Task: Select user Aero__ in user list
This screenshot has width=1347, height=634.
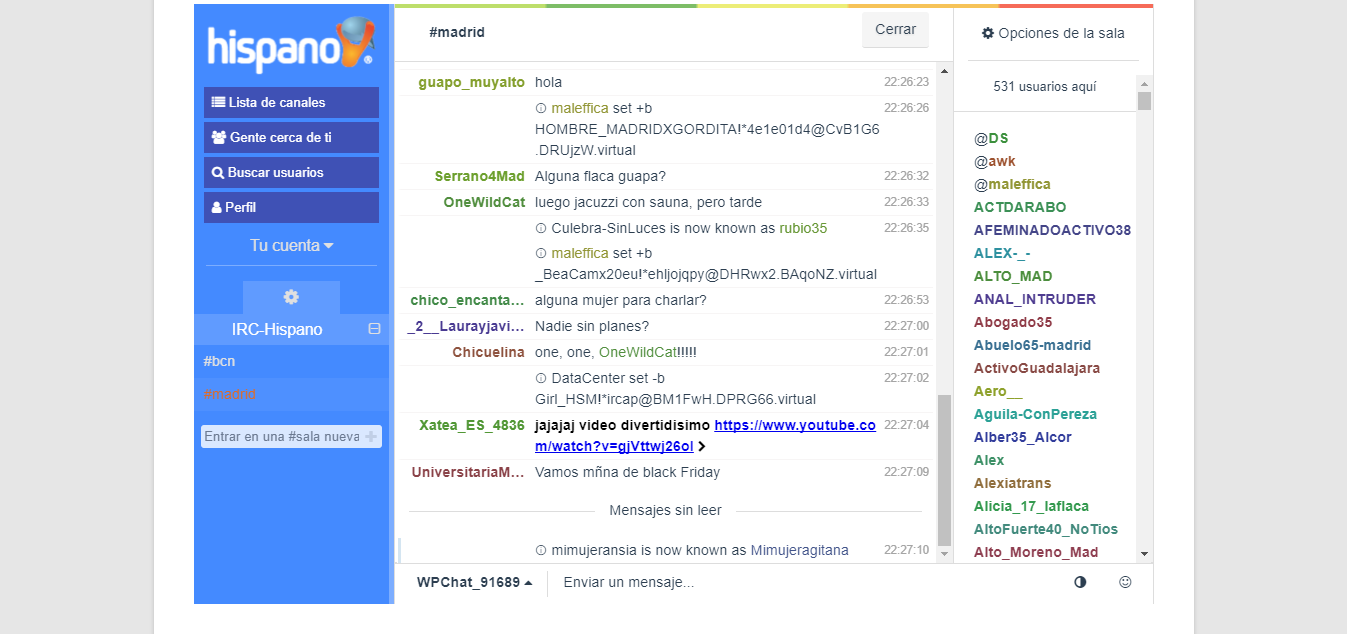Action: pyautogui.click(x=998, y=391)
